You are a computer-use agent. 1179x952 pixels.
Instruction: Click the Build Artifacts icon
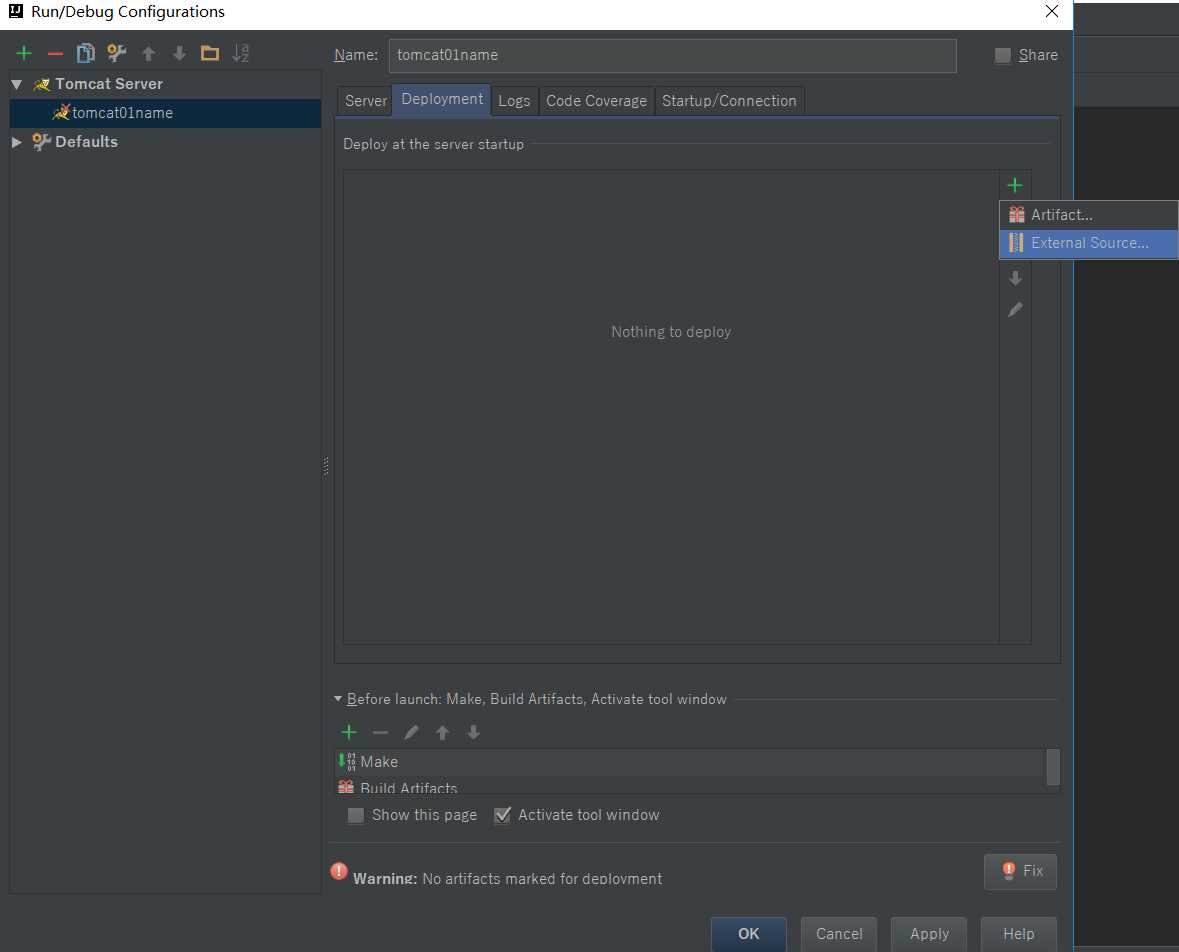(346, 787)
